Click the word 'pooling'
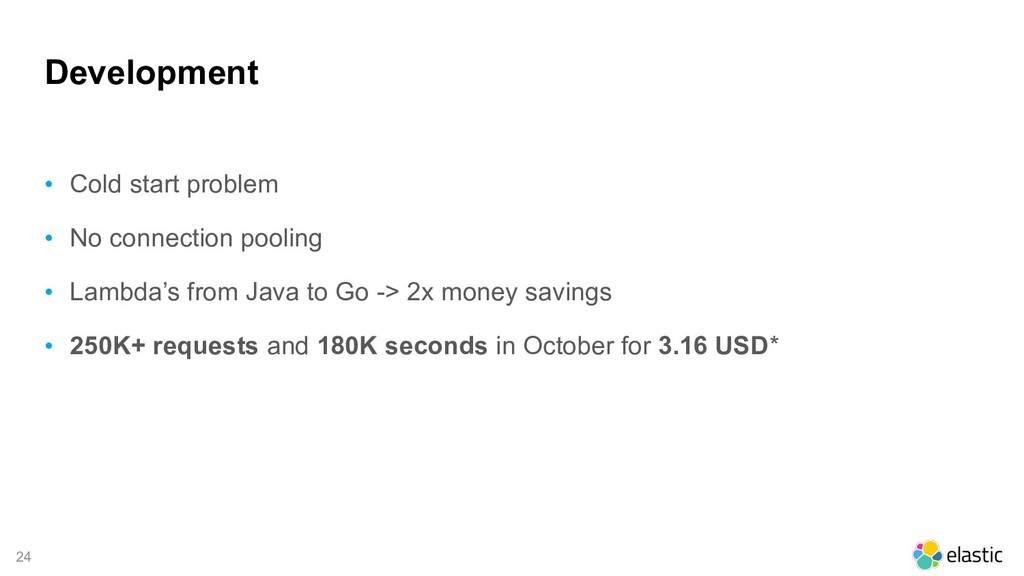Viewport: 1024px width, 576px height. click(x=281, y=239)
